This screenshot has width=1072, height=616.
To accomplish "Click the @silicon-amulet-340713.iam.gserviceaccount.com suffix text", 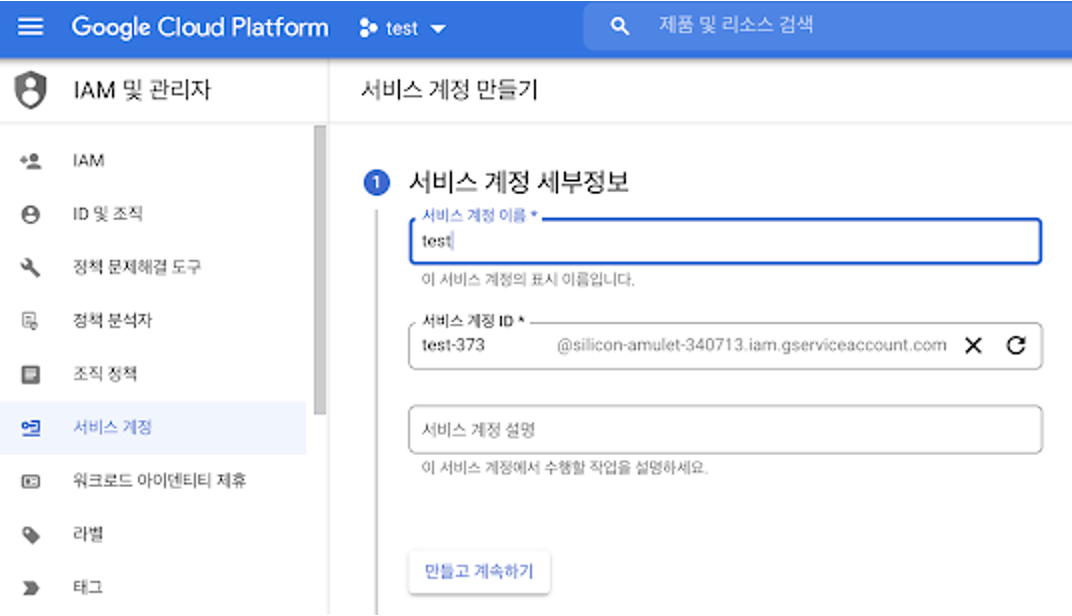I will click(x=751, y=345).
